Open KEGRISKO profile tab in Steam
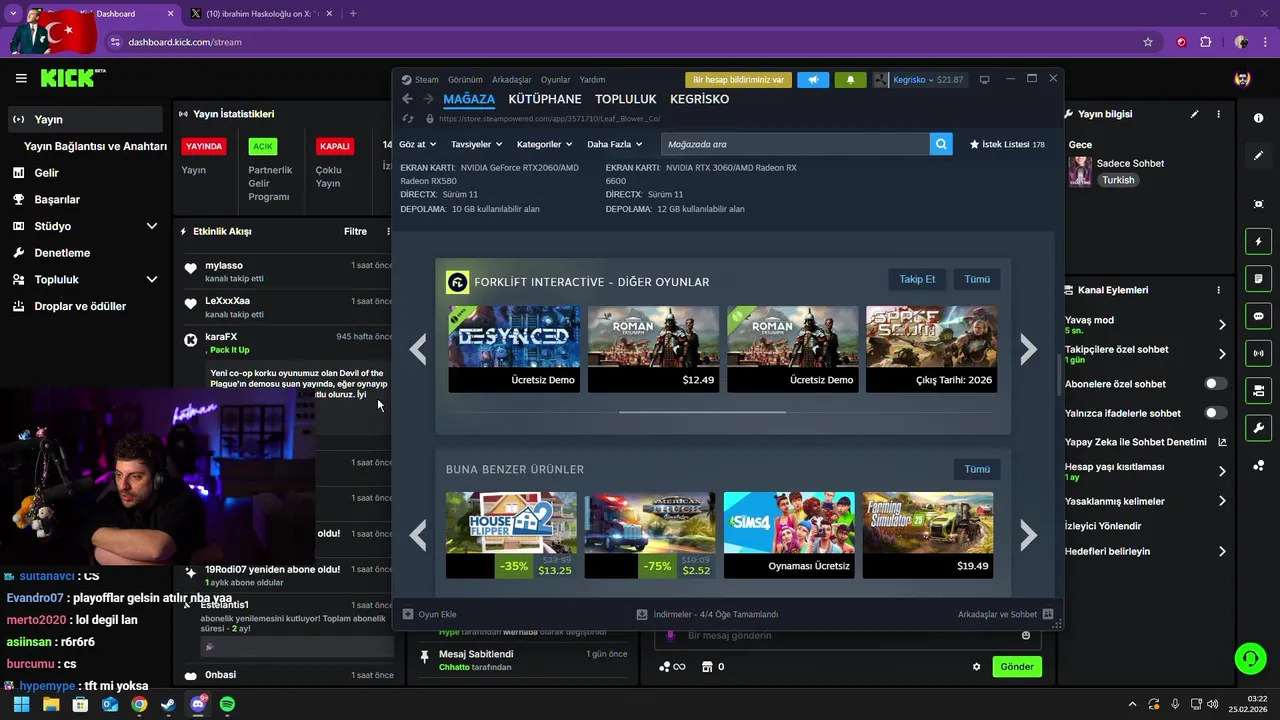 coord(699,99)
